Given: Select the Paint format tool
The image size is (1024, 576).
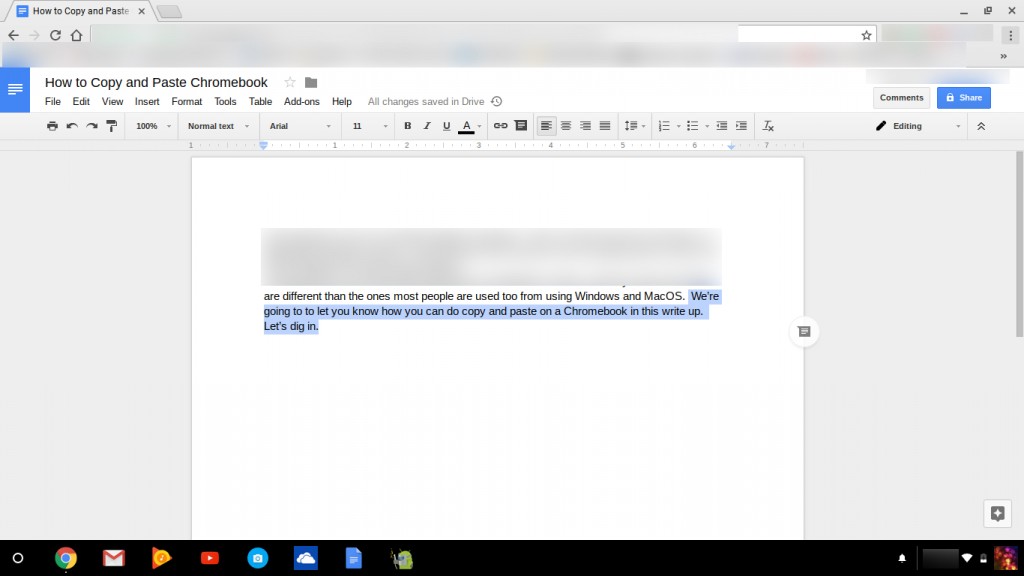Looking at the screenshot, I should click(112, 126).
